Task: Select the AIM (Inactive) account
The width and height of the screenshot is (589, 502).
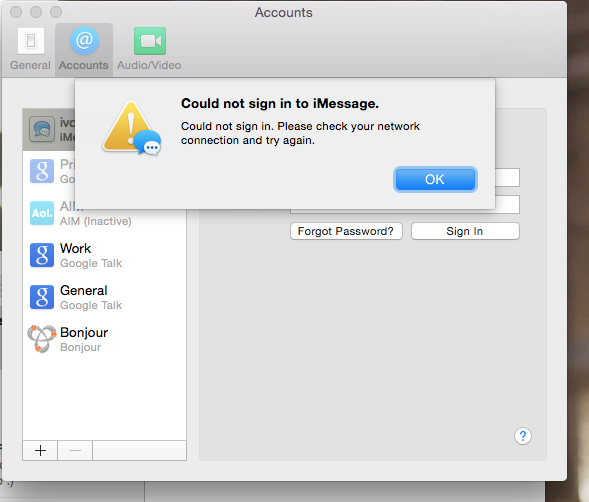Action: pos(104,213)
